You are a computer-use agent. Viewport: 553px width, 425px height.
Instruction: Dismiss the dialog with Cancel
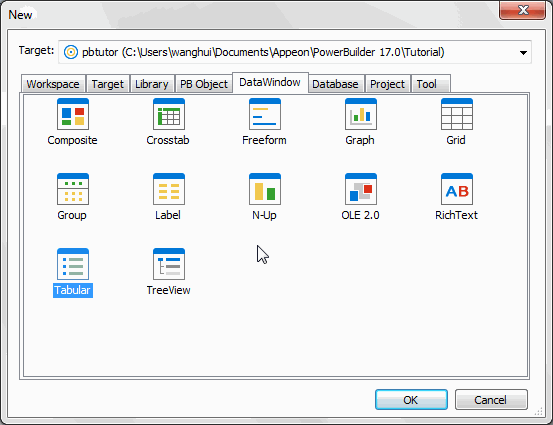[x=491, y=400]
